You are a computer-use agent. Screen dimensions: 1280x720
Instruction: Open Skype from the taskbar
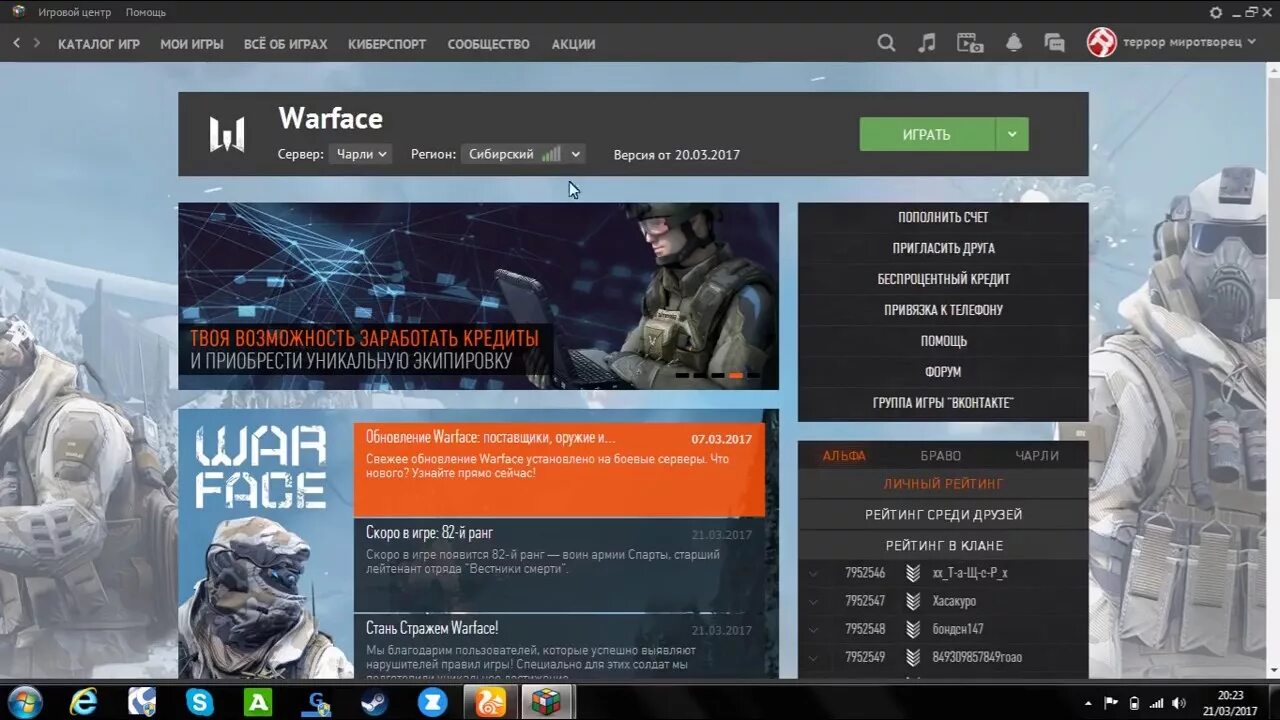pyautogui.click(x=200, y=702)
